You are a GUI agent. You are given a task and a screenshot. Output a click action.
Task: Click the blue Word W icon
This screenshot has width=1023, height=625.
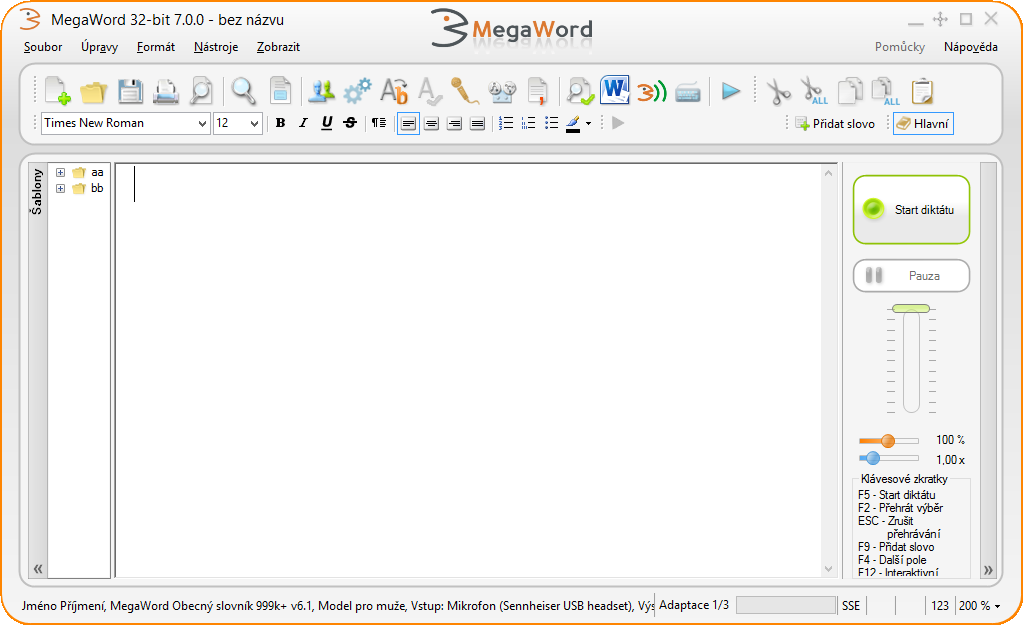coord(615,90)
